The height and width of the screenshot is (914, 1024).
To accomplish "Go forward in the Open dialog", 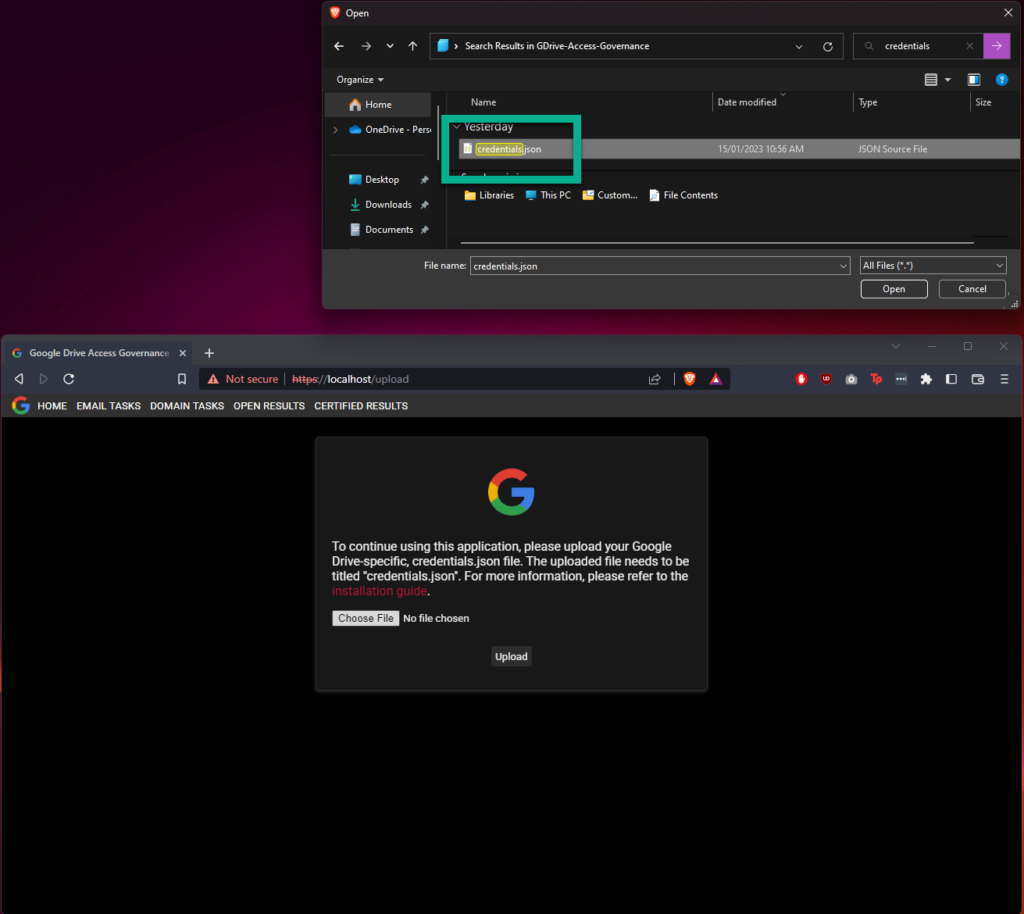I will tap(366, 46).
